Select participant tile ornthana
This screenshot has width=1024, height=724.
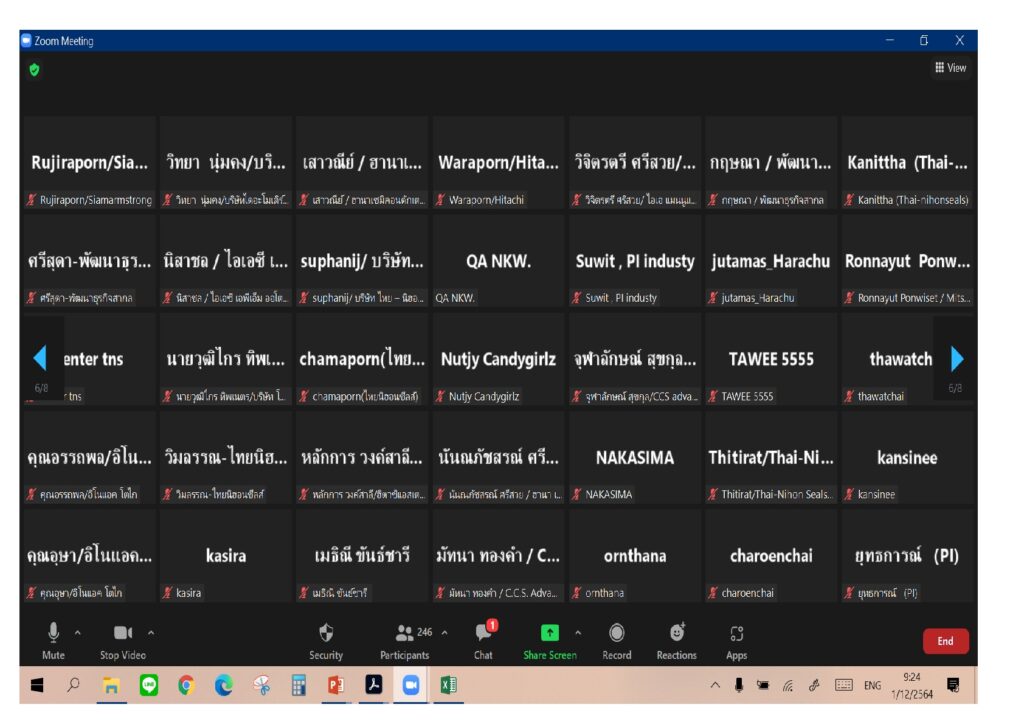[x=635, y=556]
